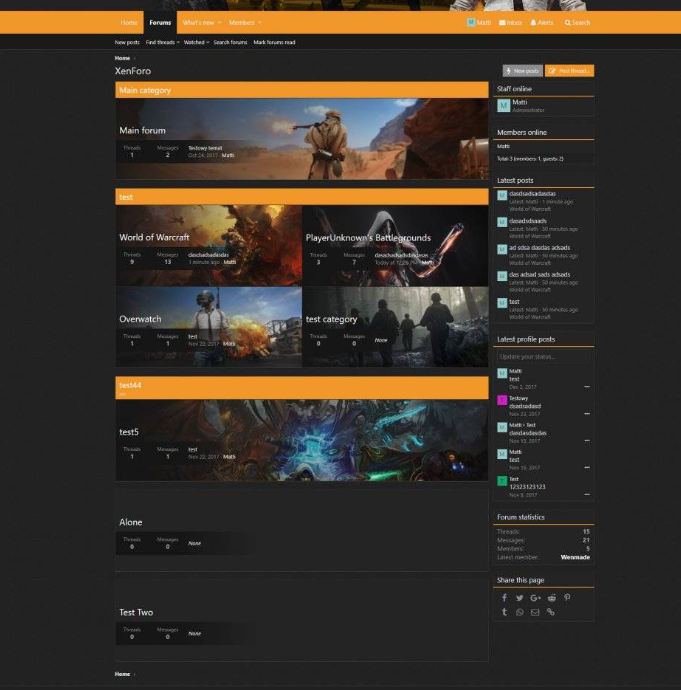Click Latest profile posts widget heading
This screenshot has width=681, height=690.
(526, 339)
